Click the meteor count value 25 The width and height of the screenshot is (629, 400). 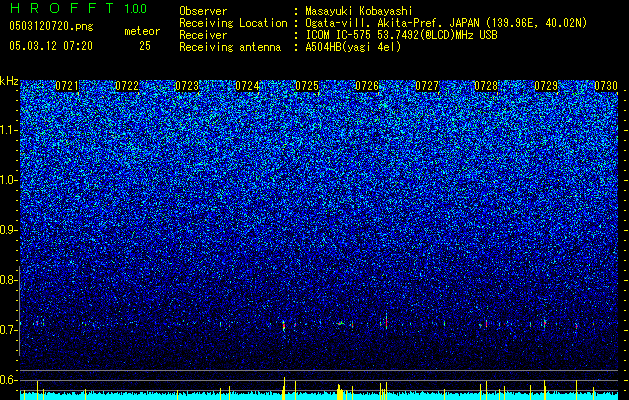(x=145, y=46)
